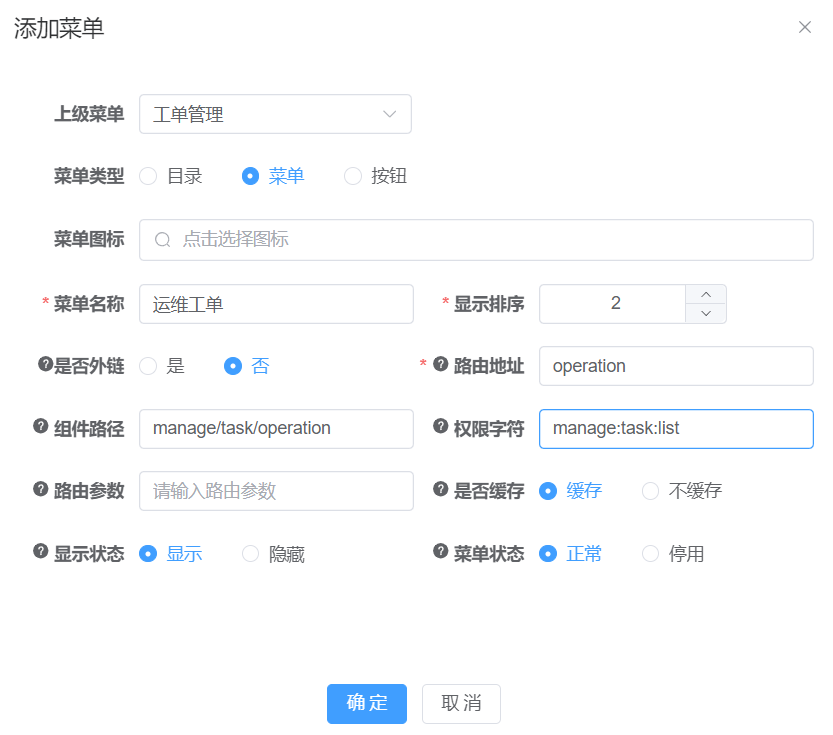
Task: Click help icon beside 路由地址 label
Action: (x=441, y=365)
